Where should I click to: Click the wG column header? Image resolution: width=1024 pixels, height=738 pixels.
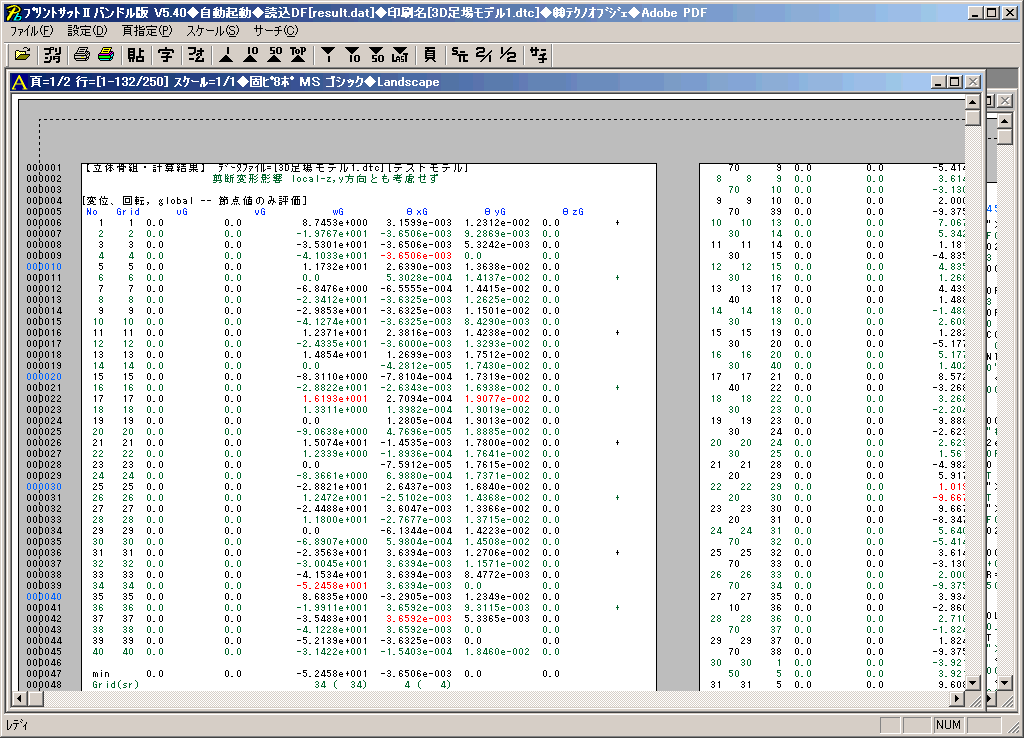338,212
